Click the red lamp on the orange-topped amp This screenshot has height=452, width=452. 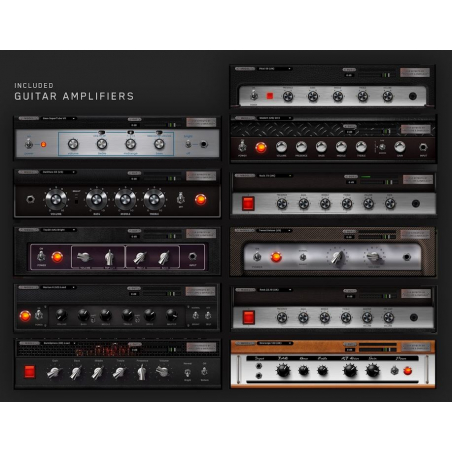click(407, 371)
